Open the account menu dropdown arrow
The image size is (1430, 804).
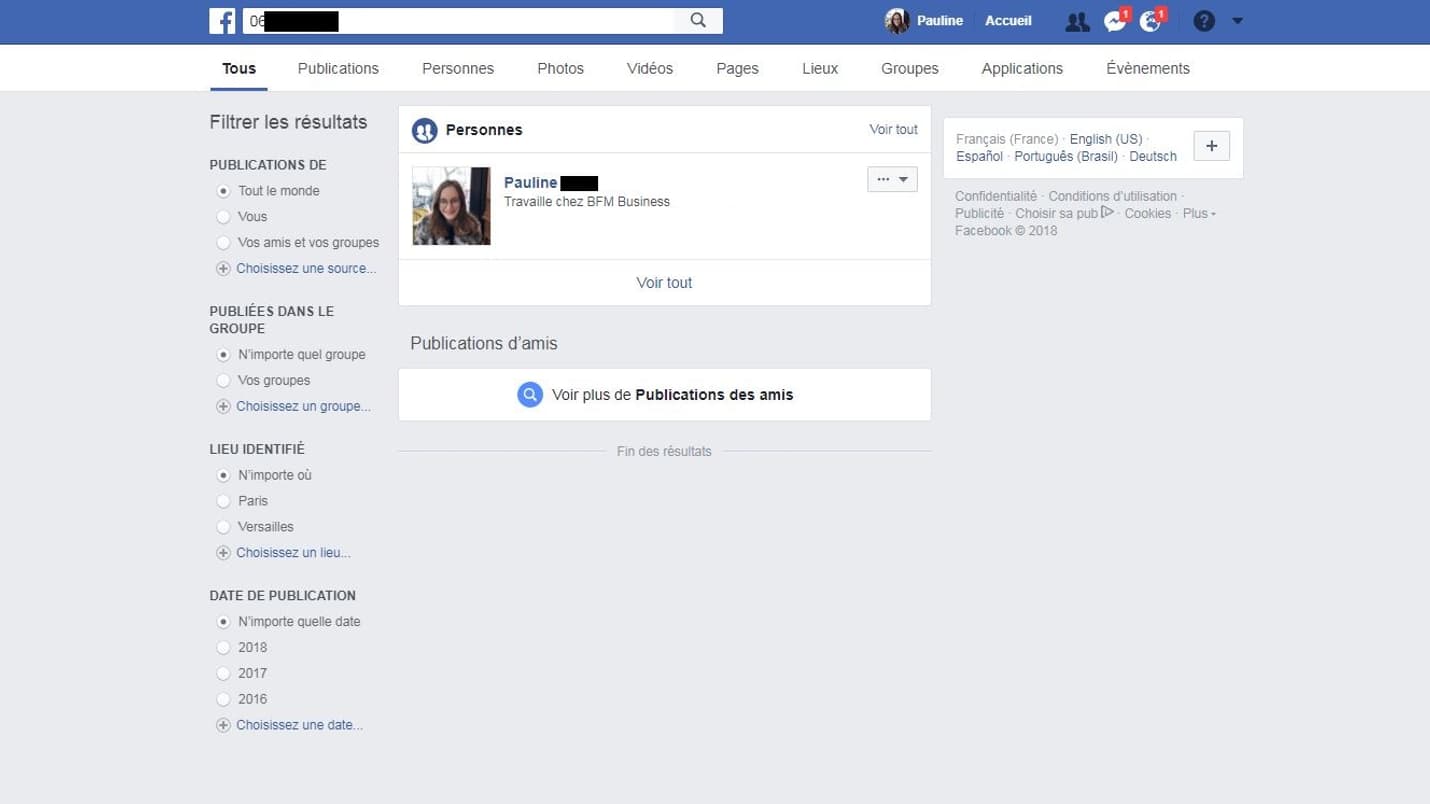pyautogui.click(x=1237, y=21)
